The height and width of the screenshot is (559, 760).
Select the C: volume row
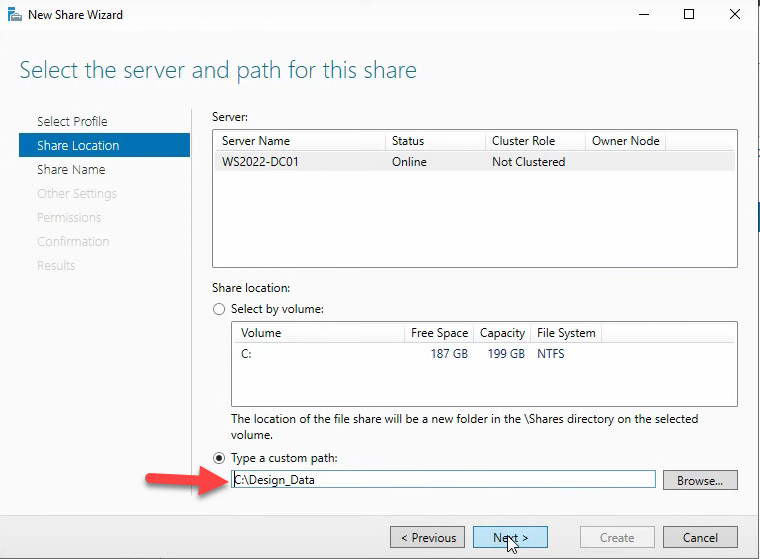(484, 353)
